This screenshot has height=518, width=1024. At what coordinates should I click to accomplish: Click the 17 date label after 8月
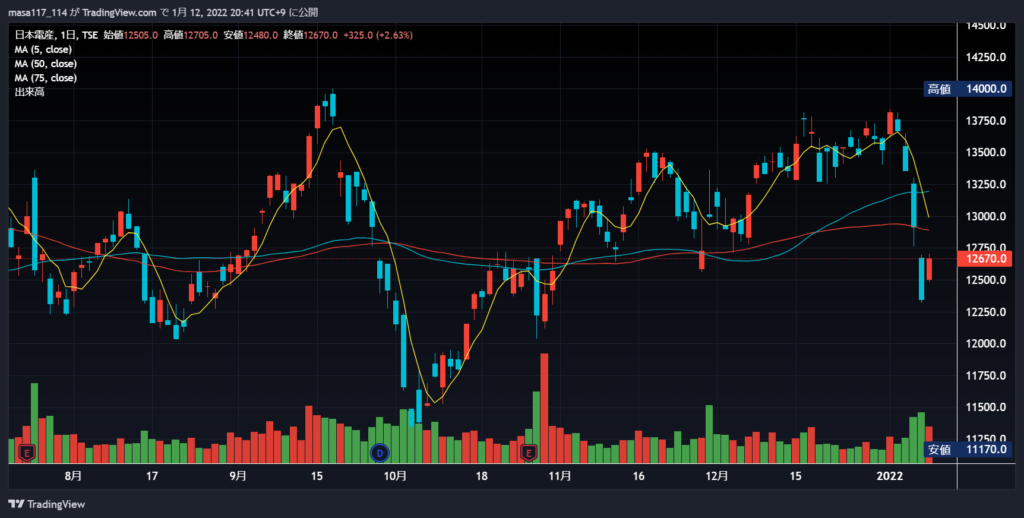coord(152,476)
